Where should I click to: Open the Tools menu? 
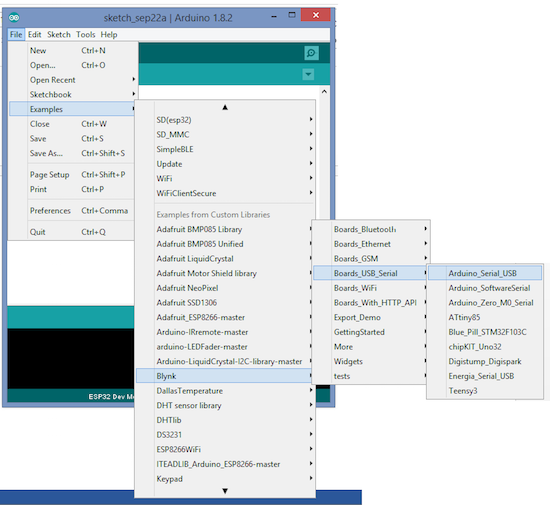point(86,34)
